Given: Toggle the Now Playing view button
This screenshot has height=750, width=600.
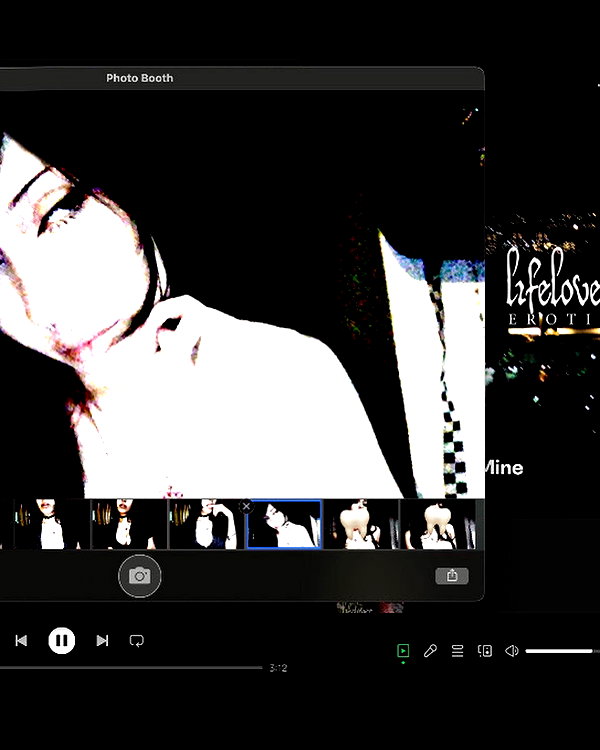Looking at the screenshot, I should coord(403,651).
